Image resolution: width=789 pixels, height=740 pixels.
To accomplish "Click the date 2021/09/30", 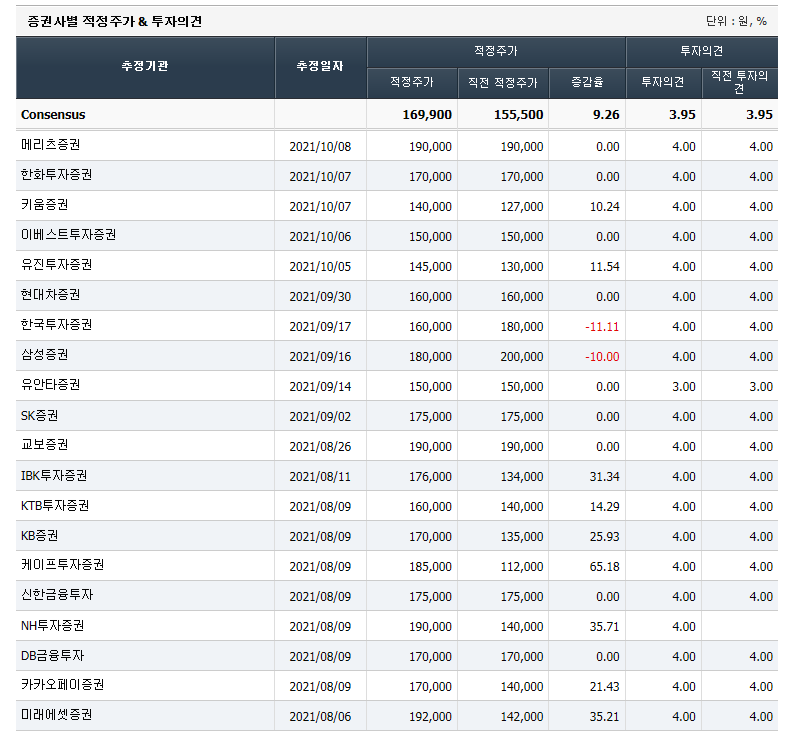I will (320, 297).
